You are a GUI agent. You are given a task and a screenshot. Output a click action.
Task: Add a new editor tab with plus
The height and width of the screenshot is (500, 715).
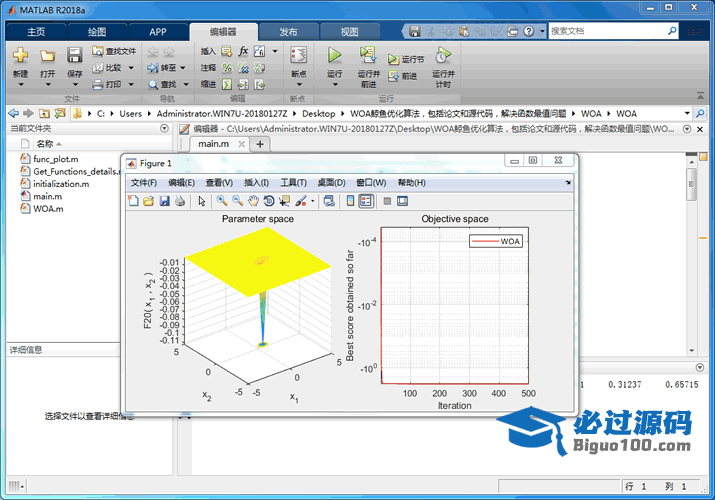click(x=260, y=144)
